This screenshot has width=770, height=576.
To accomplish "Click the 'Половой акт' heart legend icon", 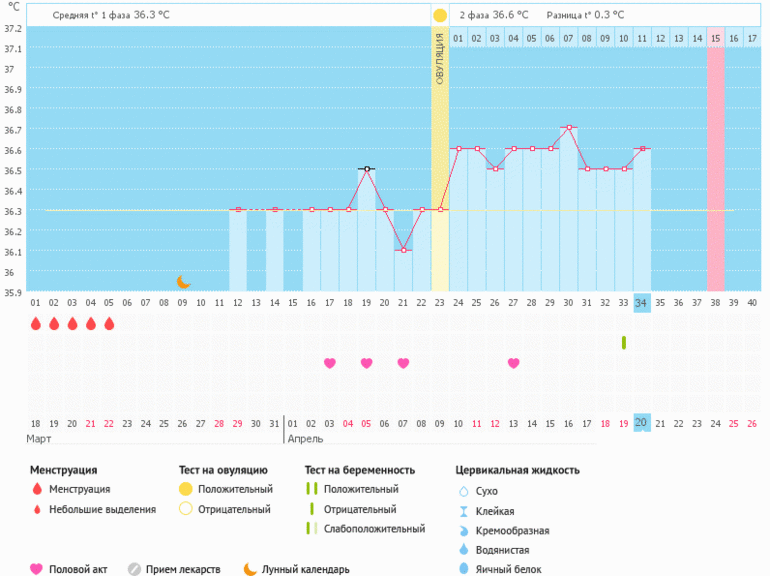I will pos(37,569).
